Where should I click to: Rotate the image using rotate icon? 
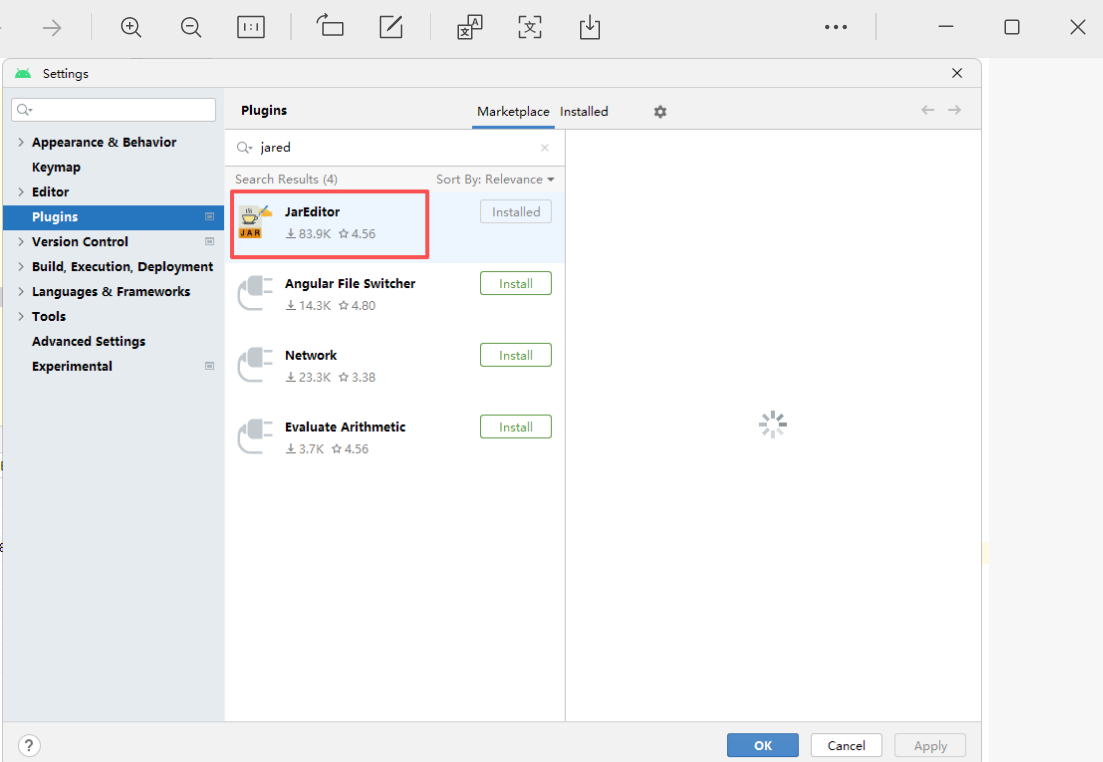tap(330, 27)
